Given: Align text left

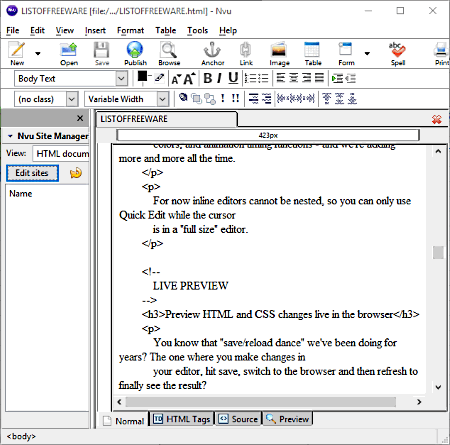Looking at the screenshot, I should coord(281,78).
